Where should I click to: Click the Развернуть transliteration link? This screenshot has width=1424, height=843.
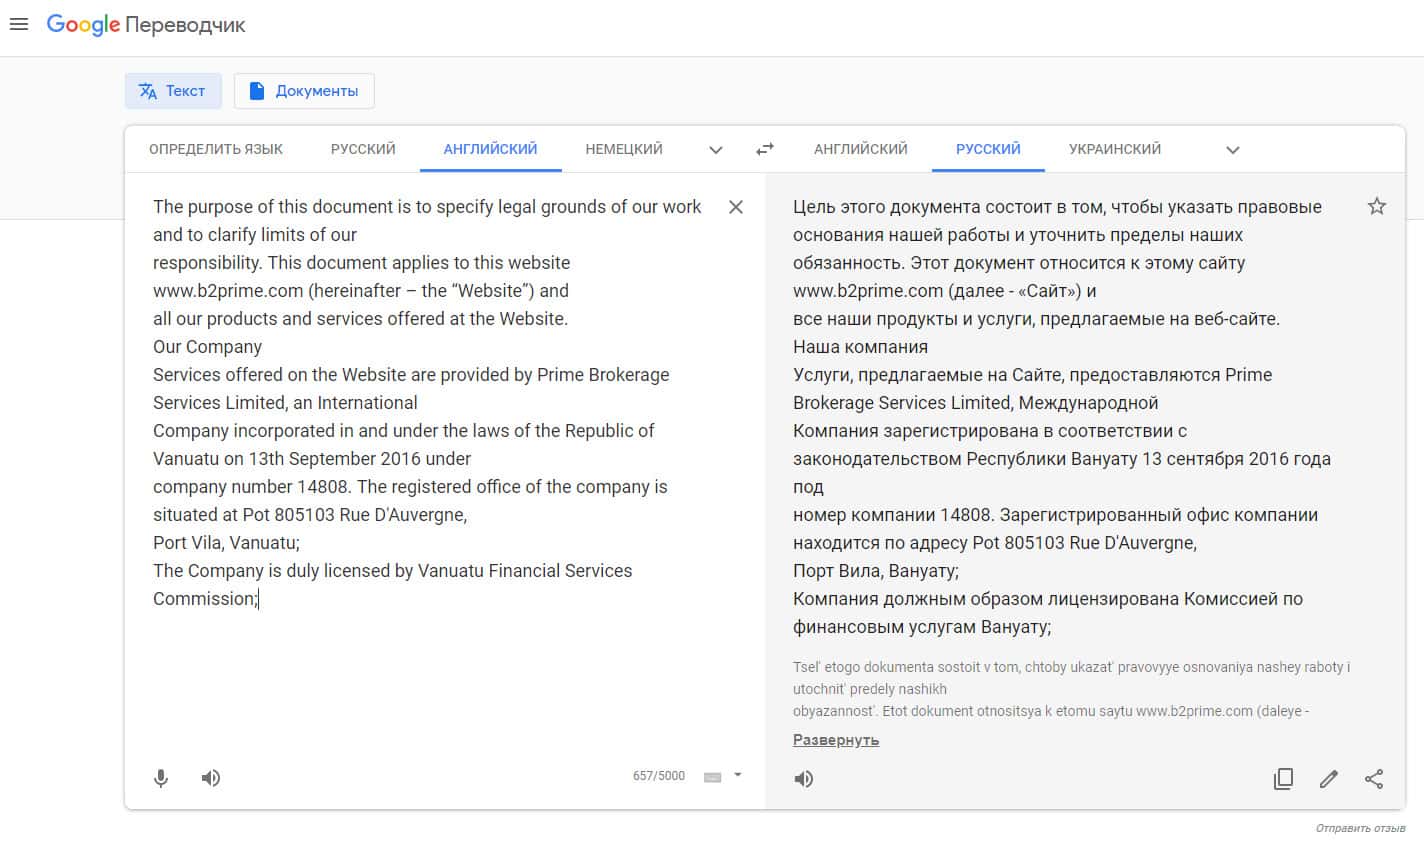(836, 740)
